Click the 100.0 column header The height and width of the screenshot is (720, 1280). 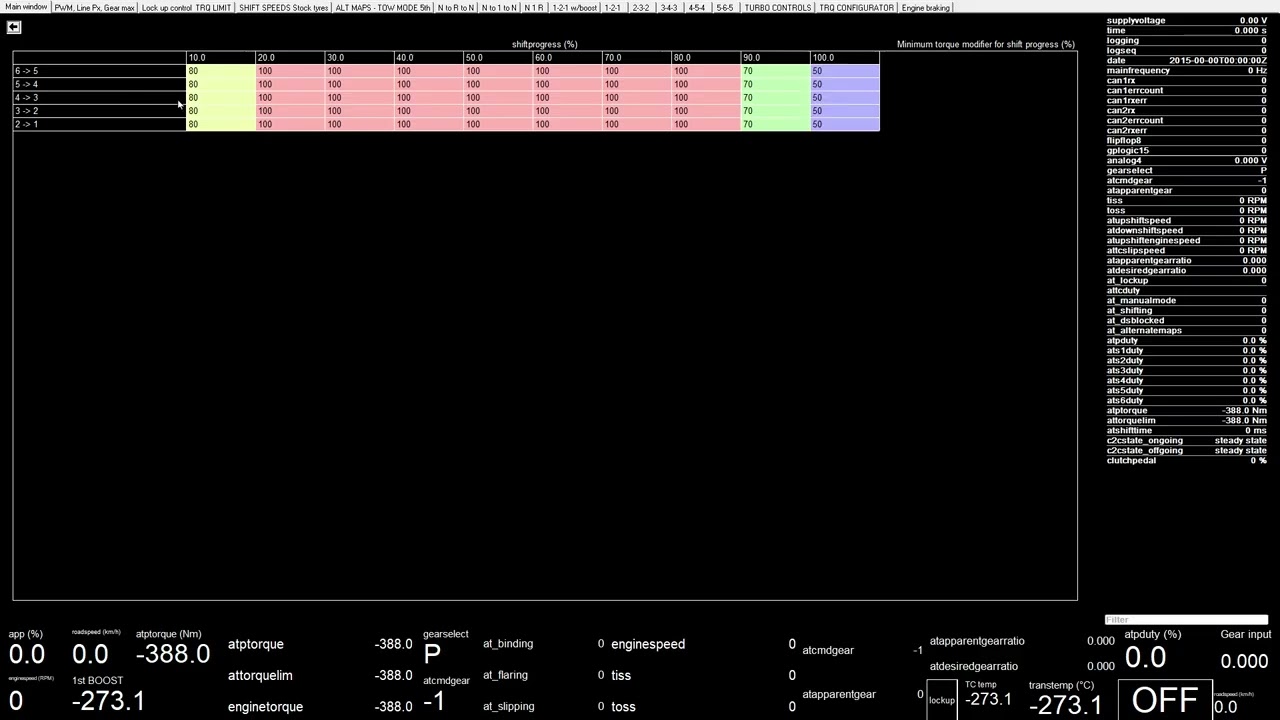coord(845,58)
